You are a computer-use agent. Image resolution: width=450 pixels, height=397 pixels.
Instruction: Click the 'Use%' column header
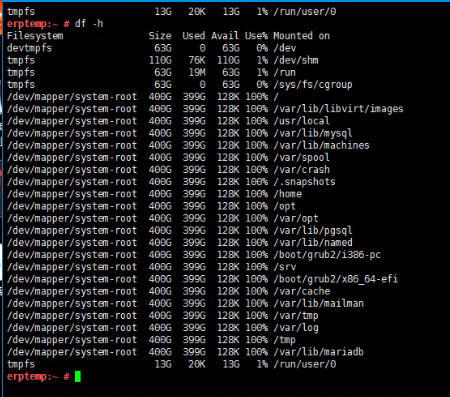tap(256, 36)
